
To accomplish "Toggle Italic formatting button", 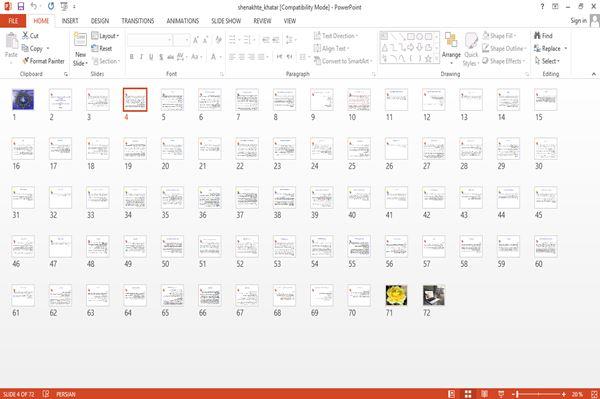I will (x=141, y=57).
